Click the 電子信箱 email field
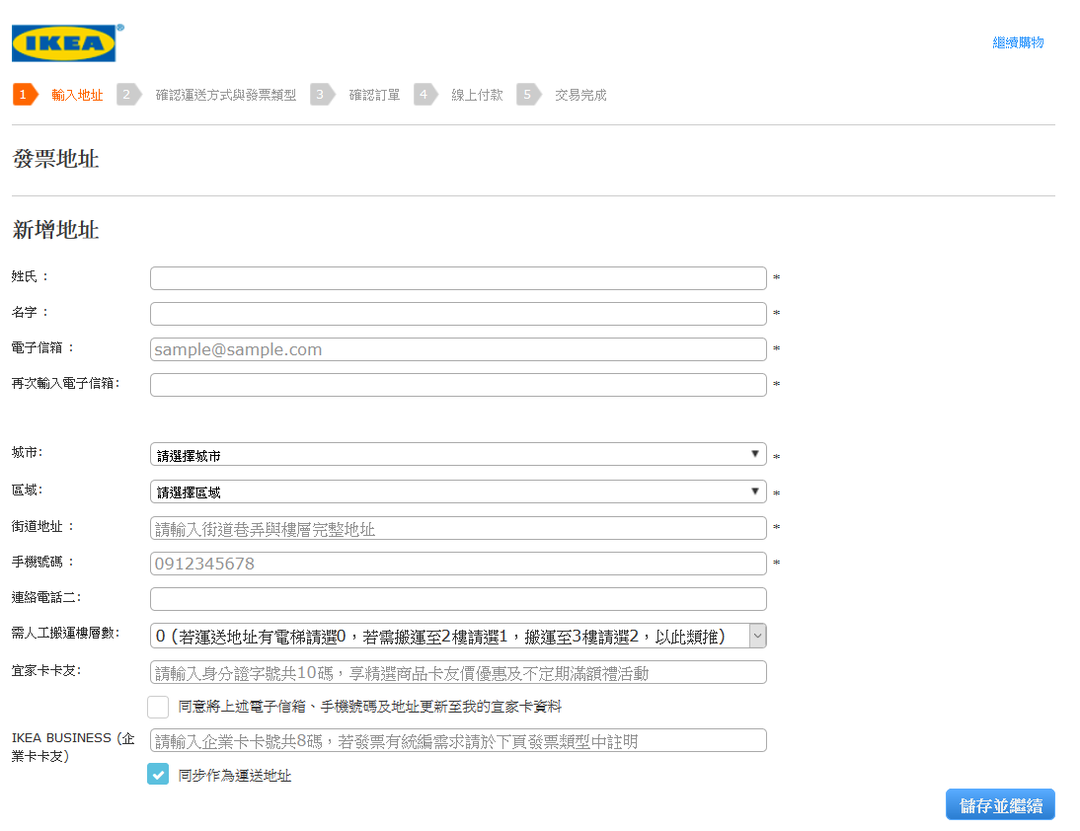This screenshot has height=831, width=1080. pyautogui.click(x=458, y=349)
